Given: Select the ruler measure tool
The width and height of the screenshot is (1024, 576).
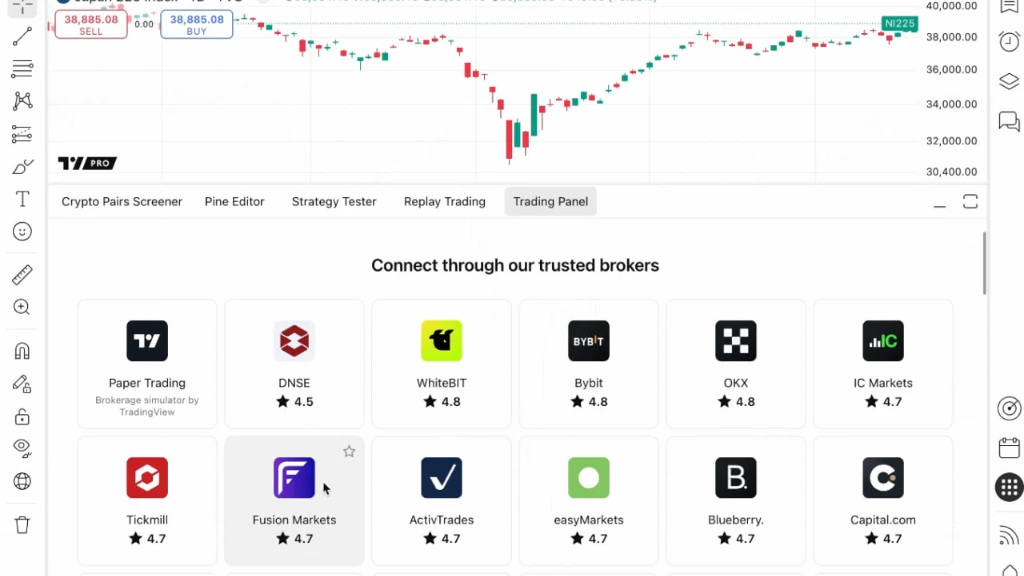Looking at the screenshot, I should (x=22, y=275).
